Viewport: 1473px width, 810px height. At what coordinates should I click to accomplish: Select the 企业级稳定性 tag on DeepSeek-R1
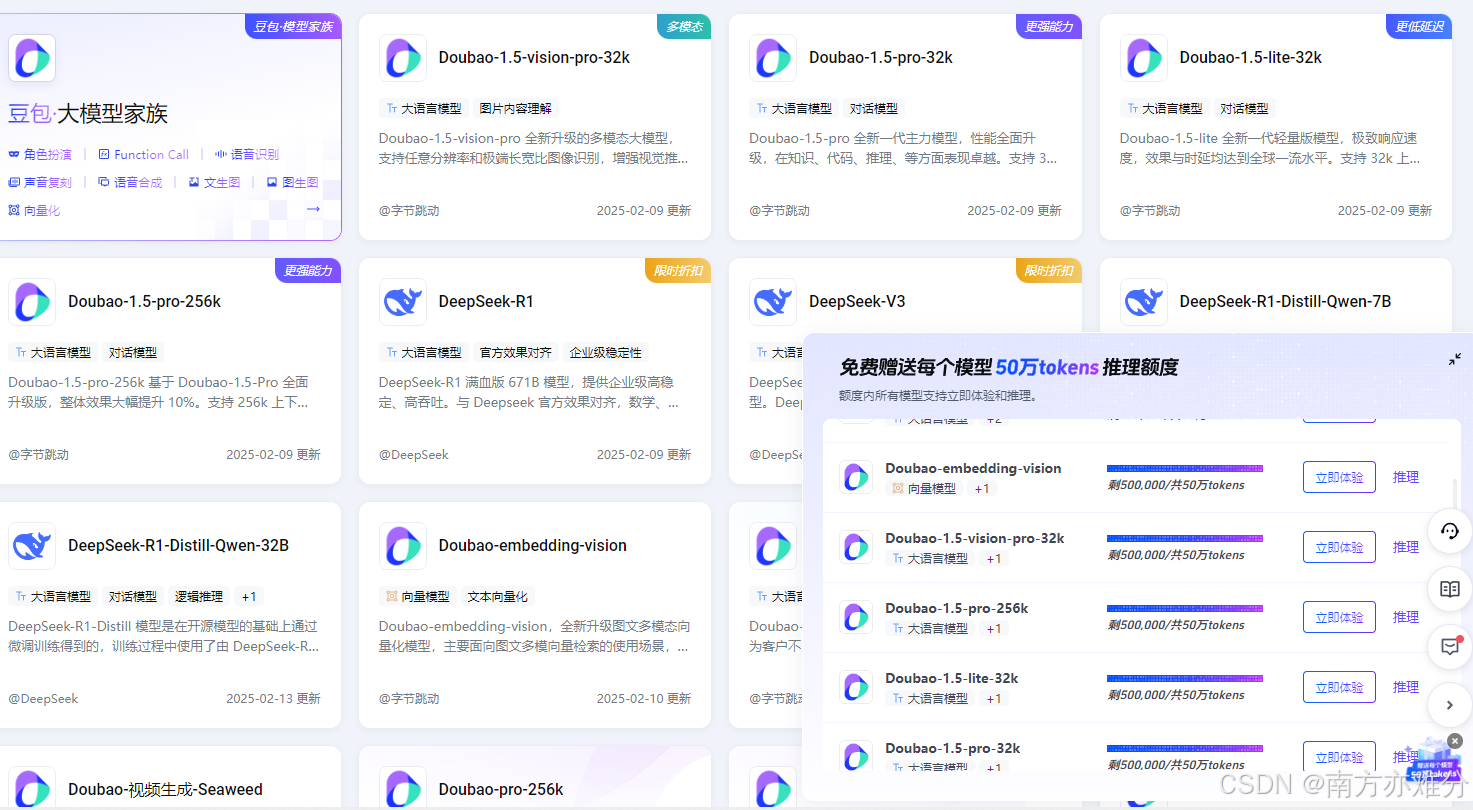pyautogui.click(x=606, y=352)
